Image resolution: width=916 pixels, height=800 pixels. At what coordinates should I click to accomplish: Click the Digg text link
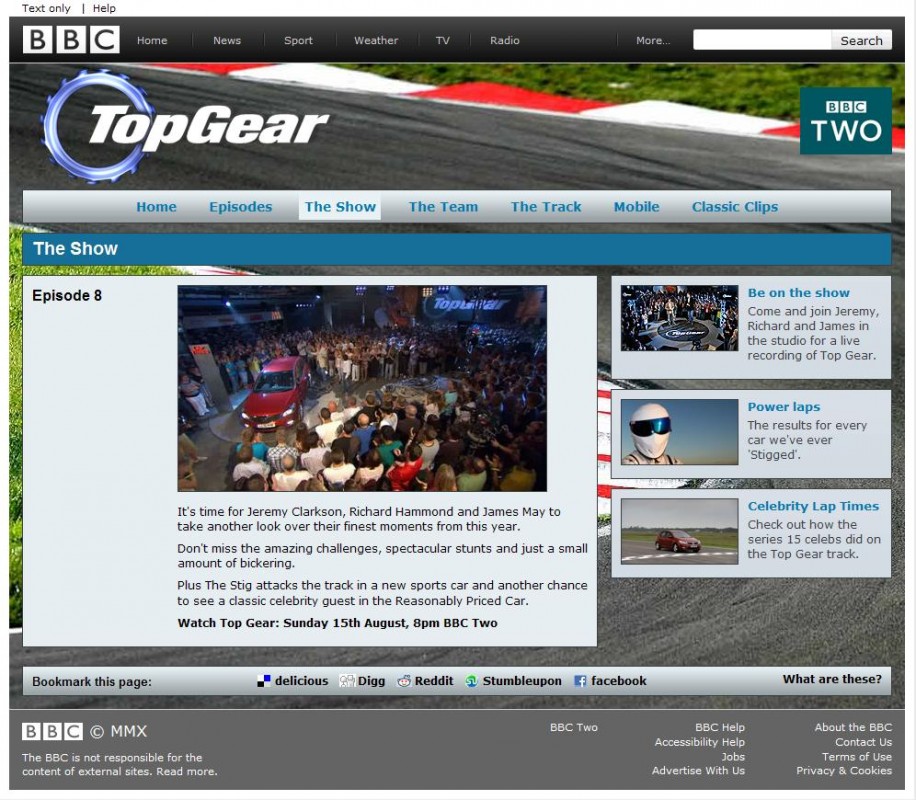[x=372, y=681]
